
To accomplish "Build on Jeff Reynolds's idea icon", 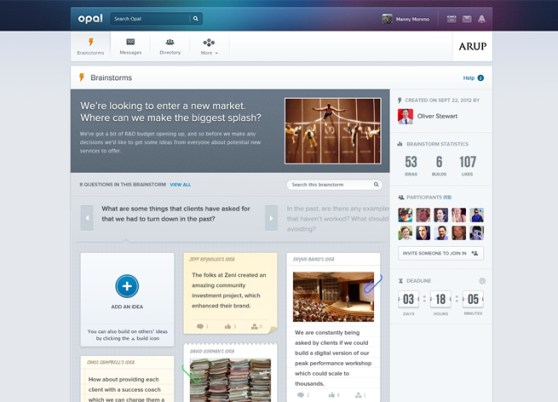I will pos(254,326).
